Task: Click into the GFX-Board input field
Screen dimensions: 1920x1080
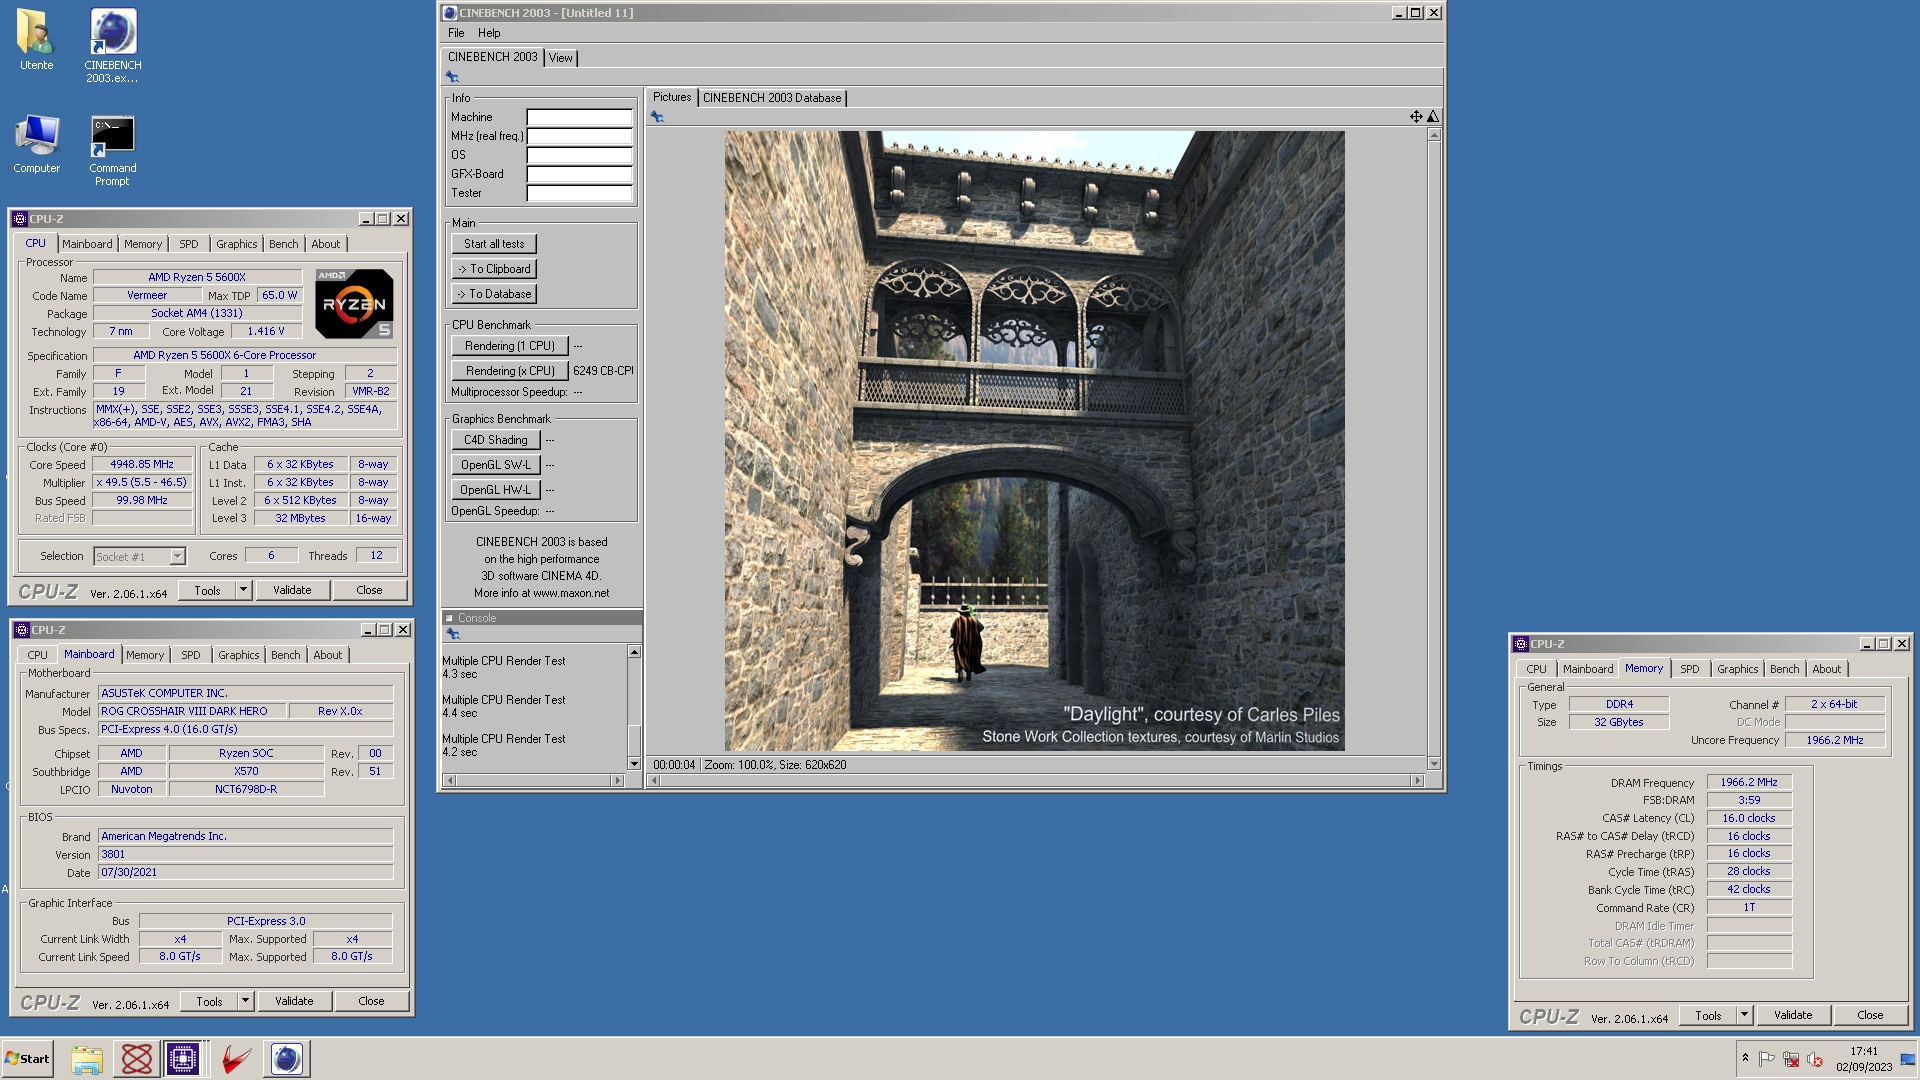Action: click(580, 174)
